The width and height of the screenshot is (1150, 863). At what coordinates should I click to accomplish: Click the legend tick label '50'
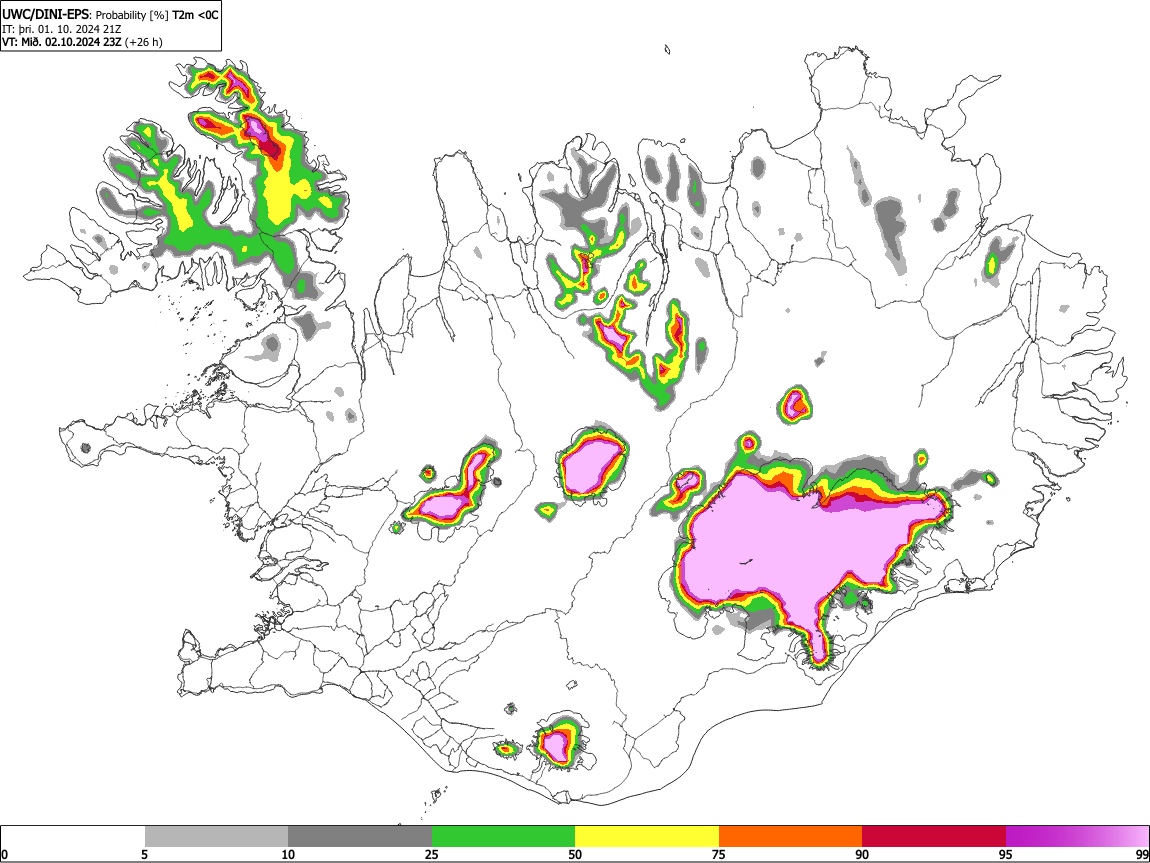pyautogui.click(x=575, y=854)
